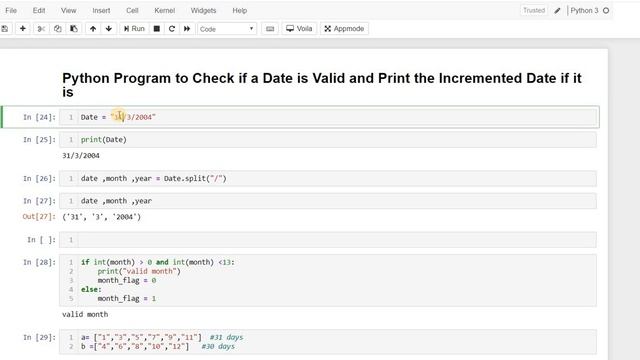Open the View menu
This screenshot has width=640, height=360.
69,11
